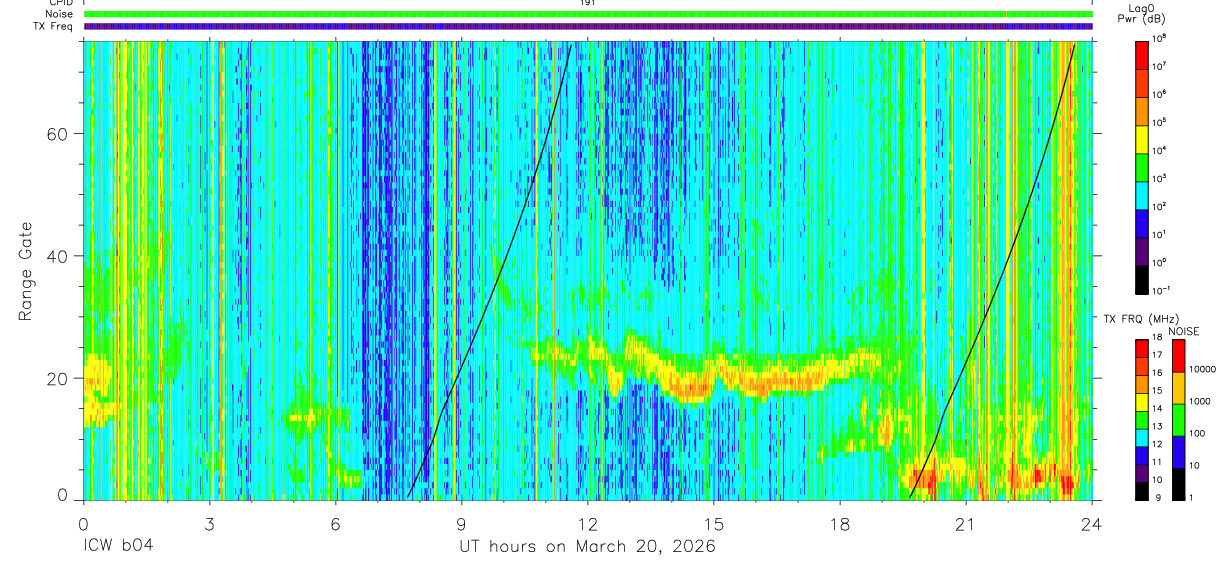The image size is (1228, 567).
Task: Click "UT hours on March 20, 2026" axis title
Action: point(587,547)
